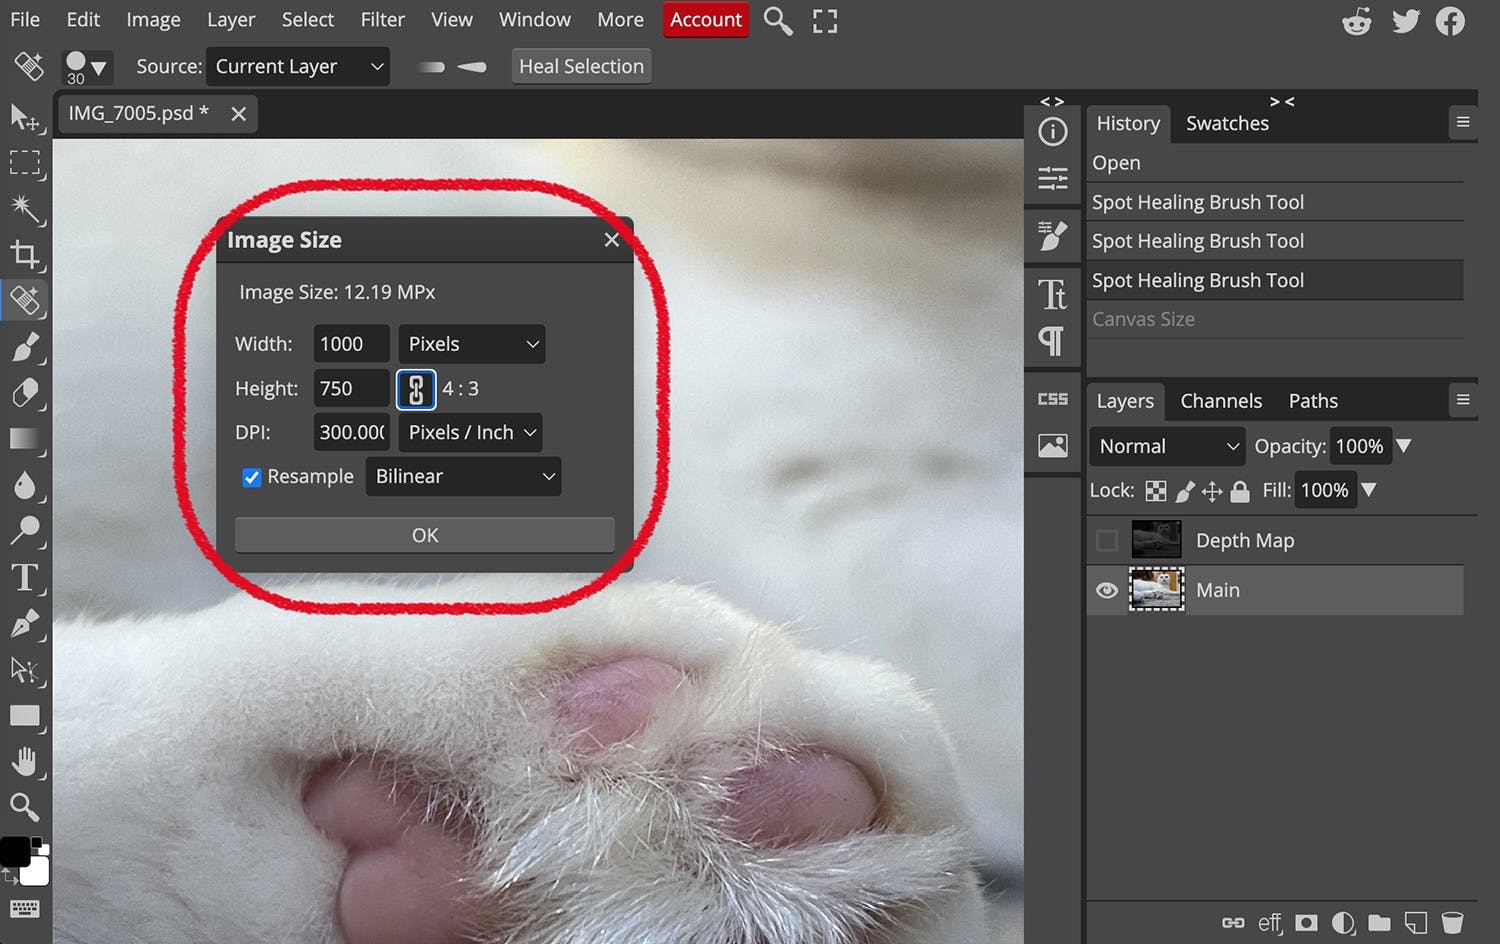Select the Eraser tool
The height and width of the screenshot is (944, 1500).
pyautogui.click(x=24, y=392)
